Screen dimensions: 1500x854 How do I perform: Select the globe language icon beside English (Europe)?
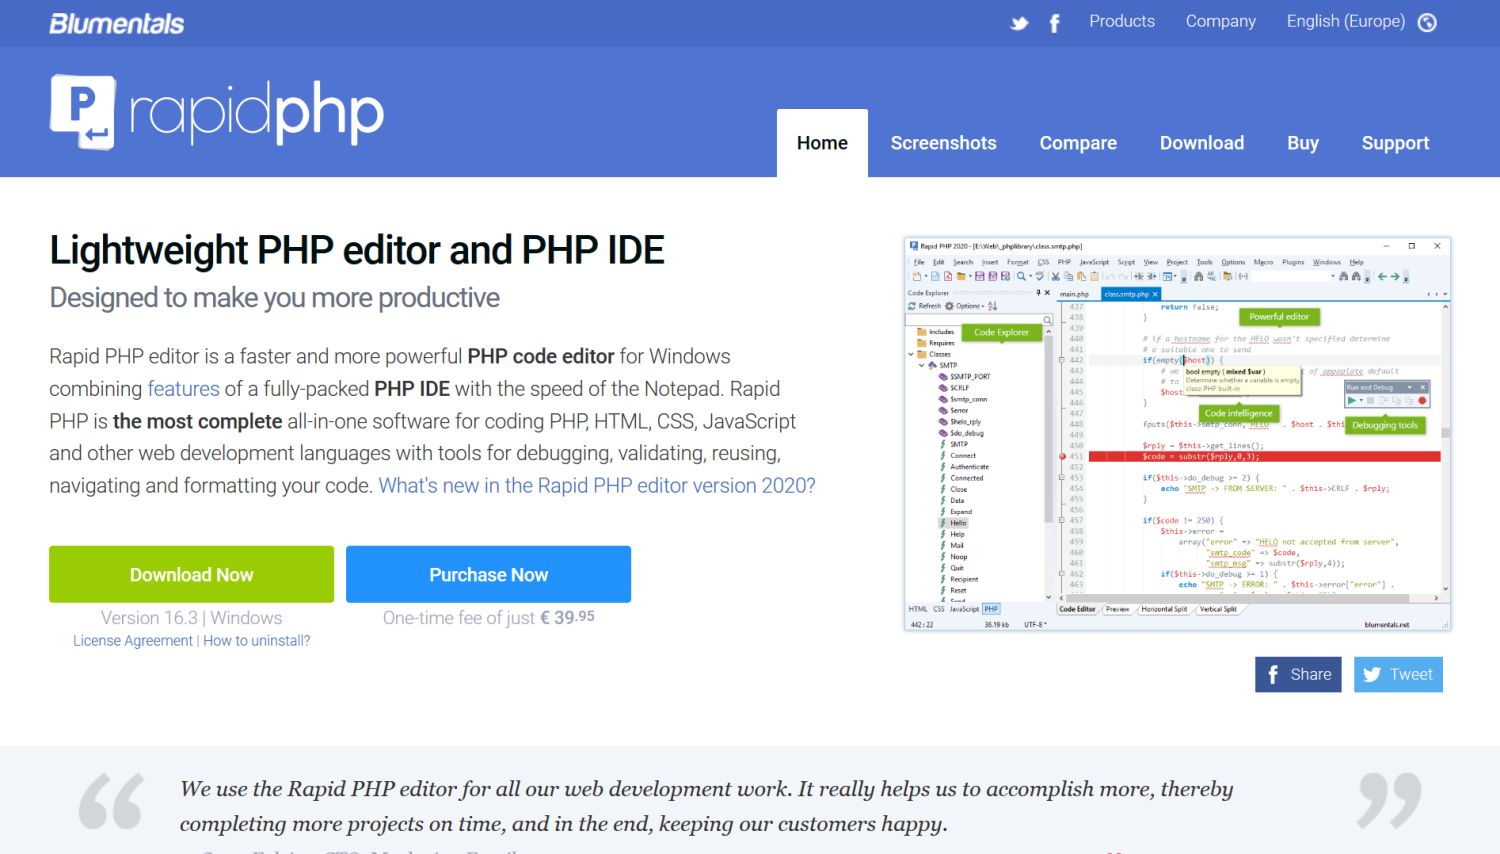tap(1426, 21)
